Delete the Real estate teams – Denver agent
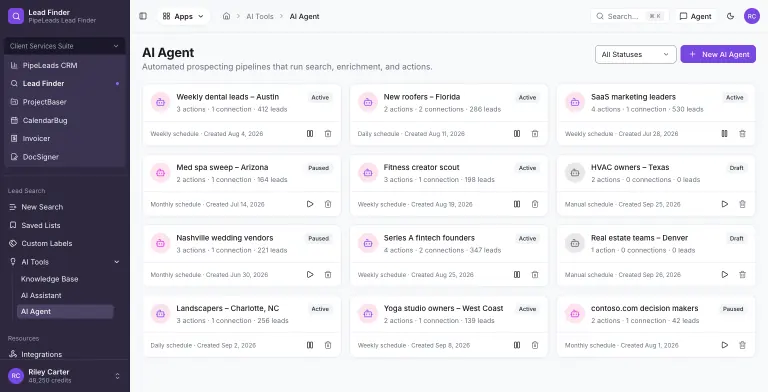This screenshot has width=768, height=392. (743, 274)
